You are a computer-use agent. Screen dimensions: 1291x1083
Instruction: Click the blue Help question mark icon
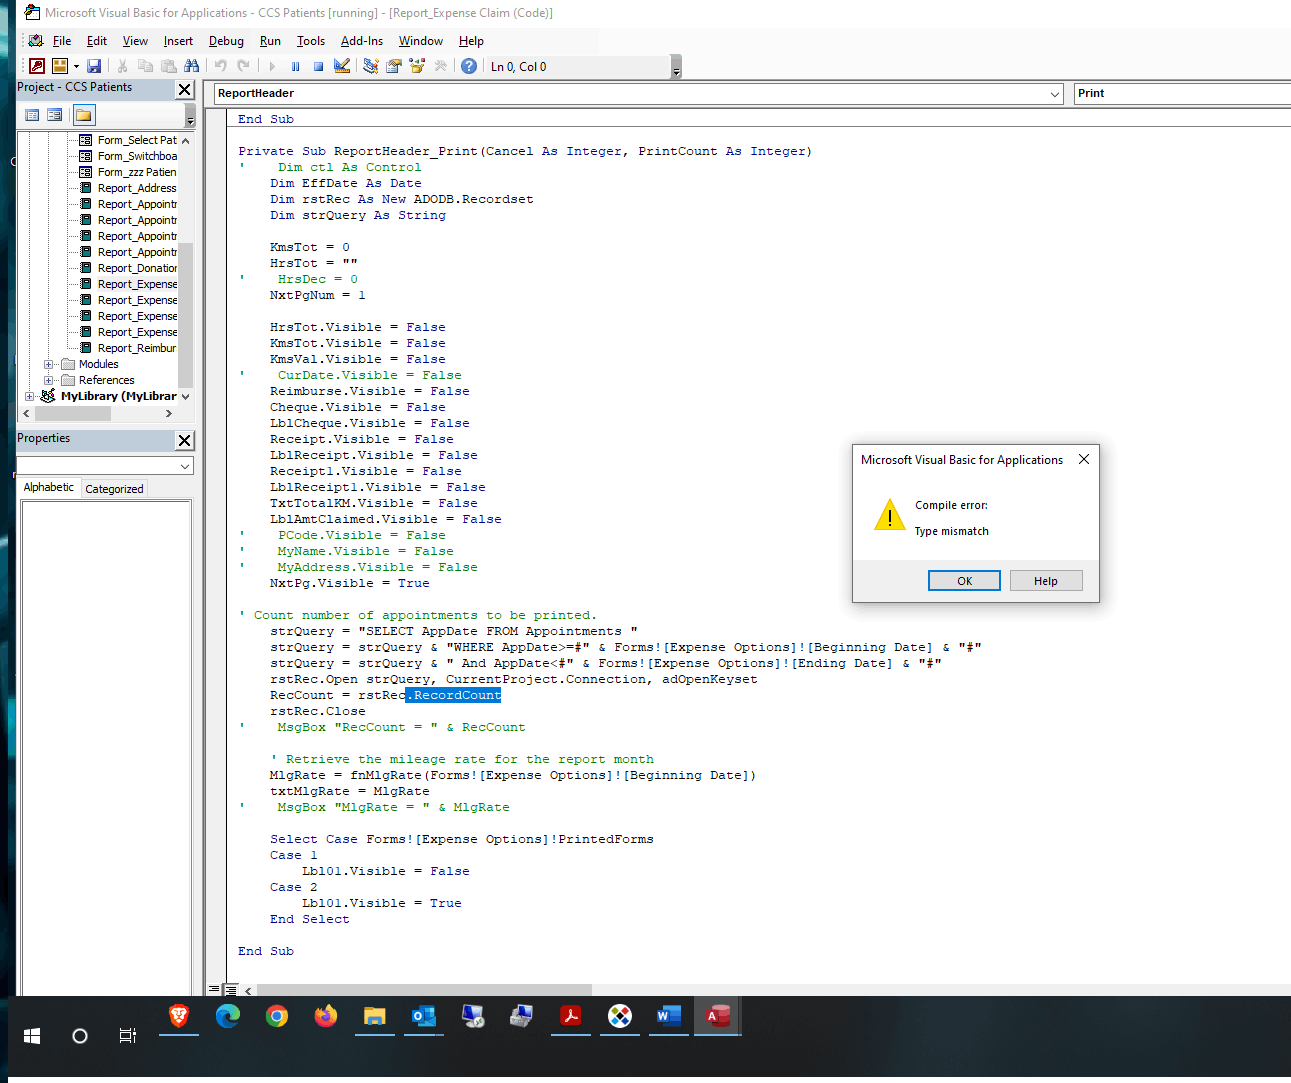[468, 66]
